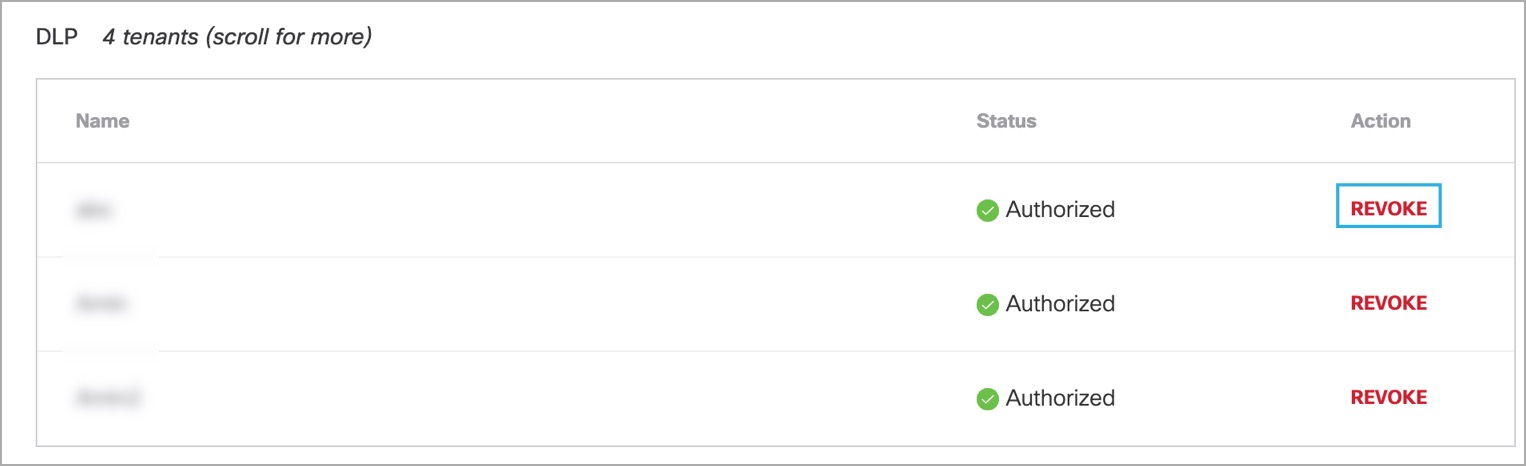Click the Action column header
This screenshot has height=466, width=1526.
(1380, 121)
